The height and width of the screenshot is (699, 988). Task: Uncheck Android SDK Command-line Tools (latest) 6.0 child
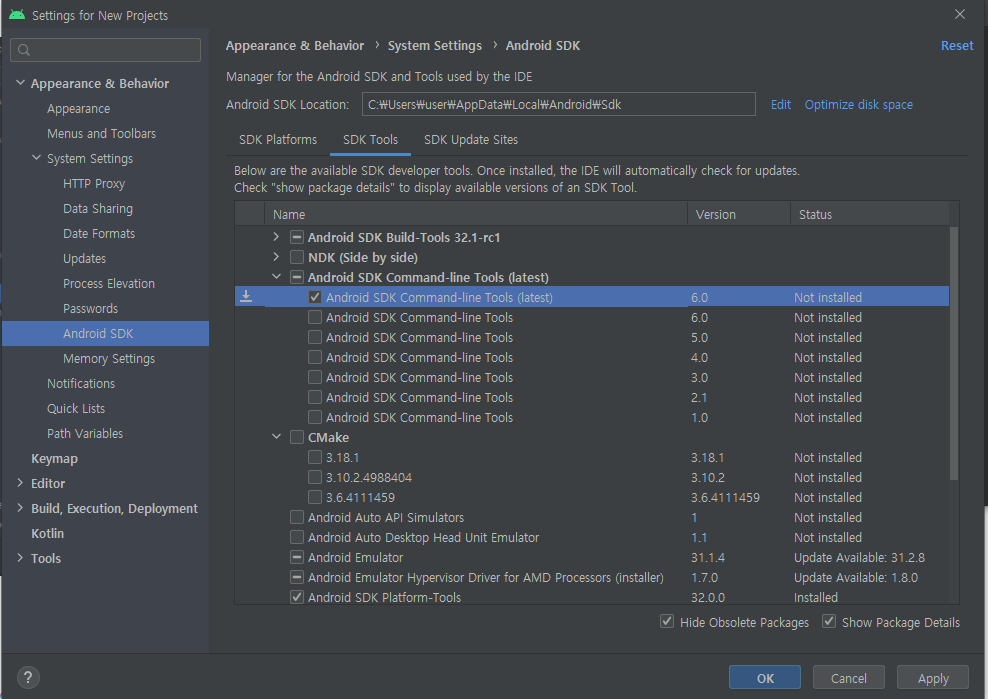pyautogui.click(x=315, y=297)
